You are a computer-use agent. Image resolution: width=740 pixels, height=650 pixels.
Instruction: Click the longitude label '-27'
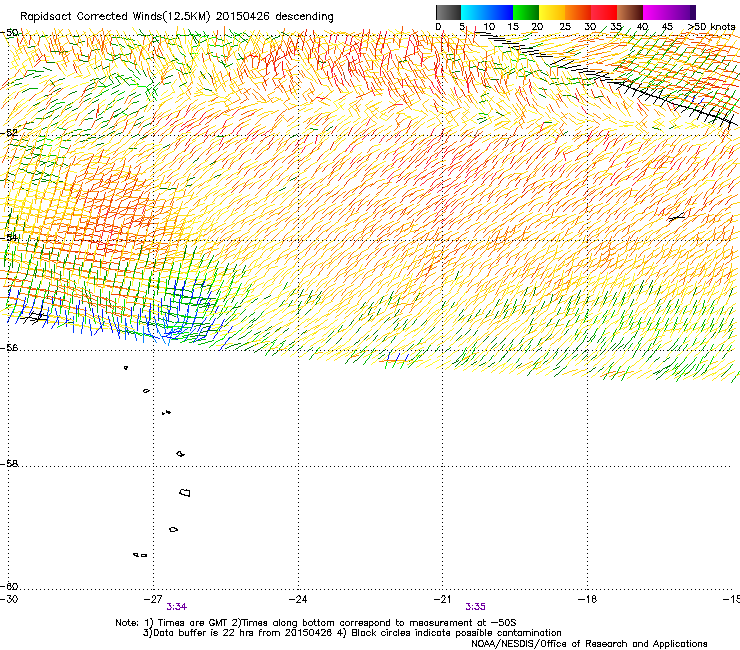pos(153,599)
